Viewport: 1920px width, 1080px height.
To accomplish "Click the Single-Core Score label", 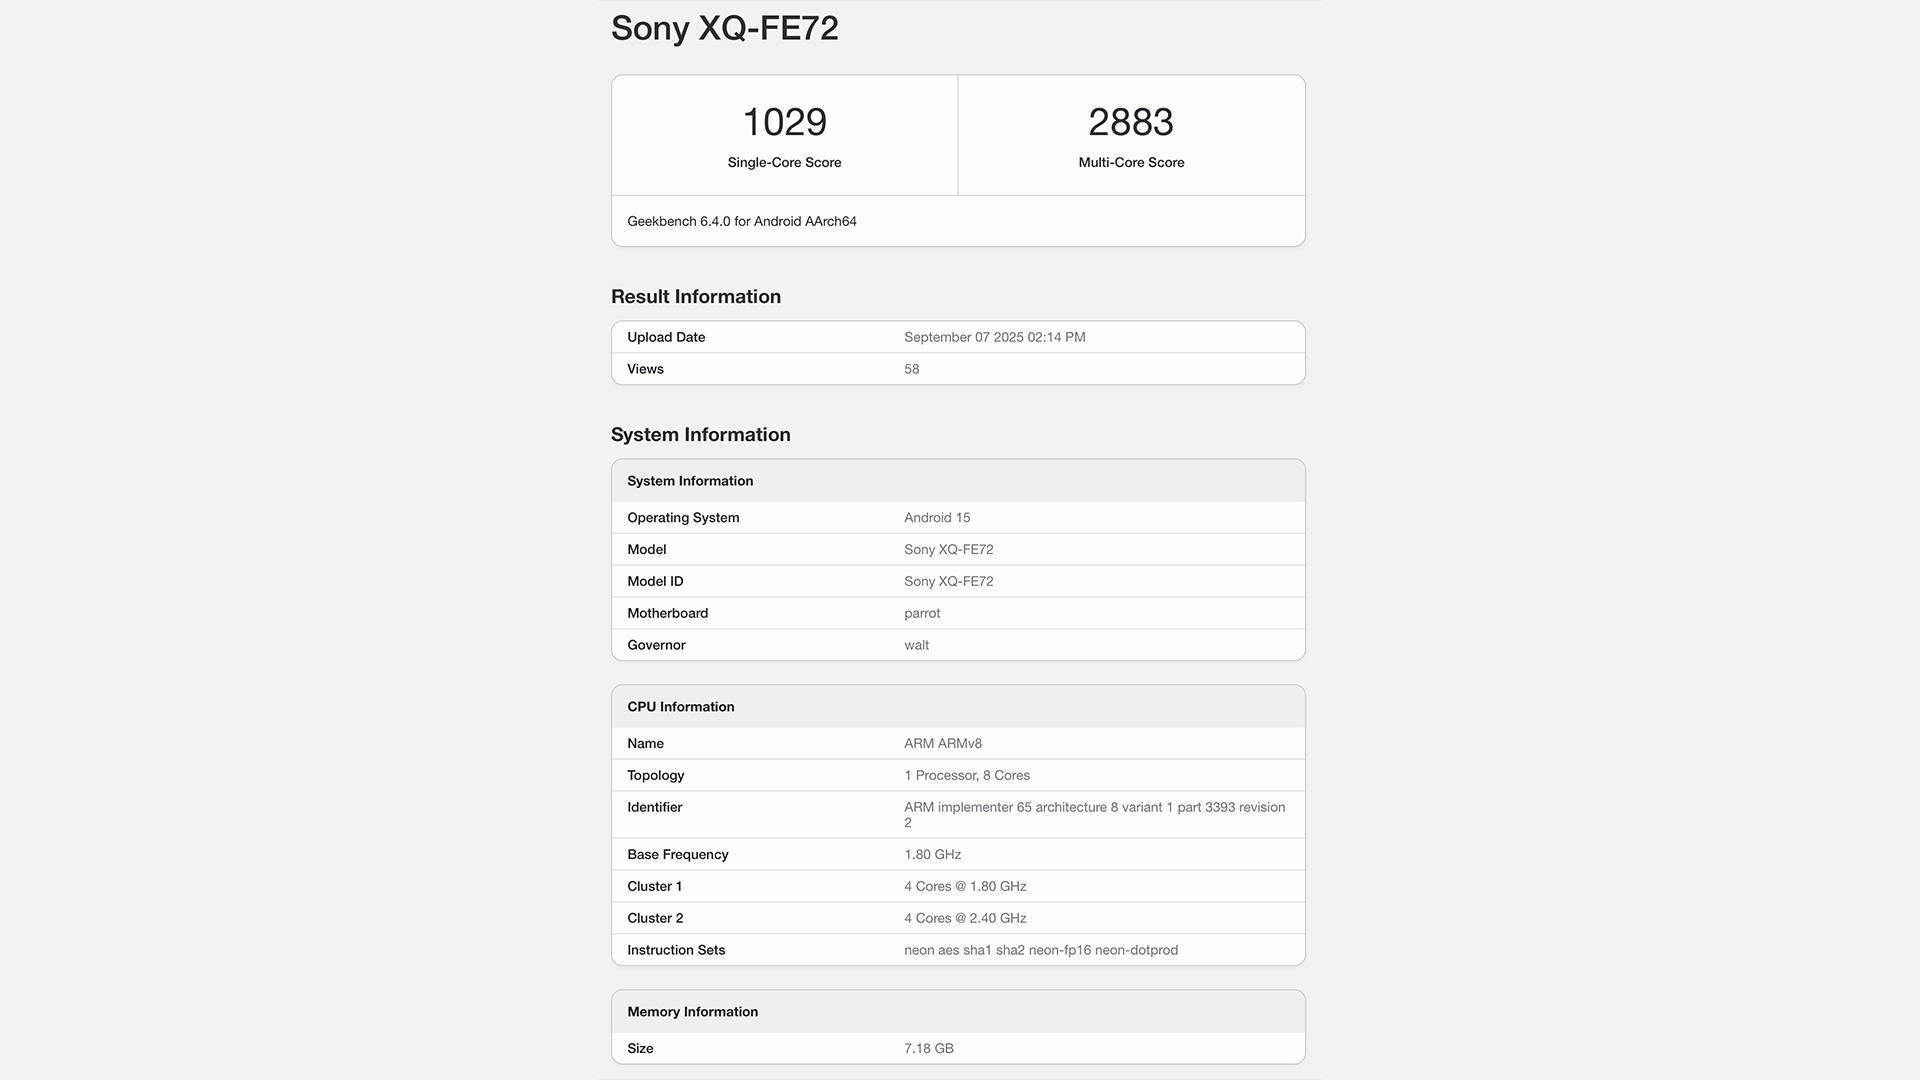I will 784,162.
